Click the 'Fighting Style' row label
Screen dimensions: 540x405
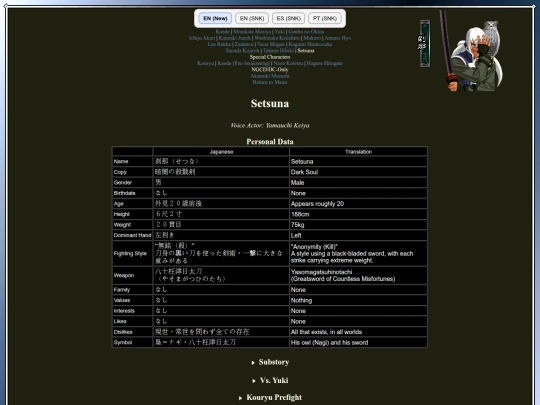pyautogui.click(x=133, y=253)
